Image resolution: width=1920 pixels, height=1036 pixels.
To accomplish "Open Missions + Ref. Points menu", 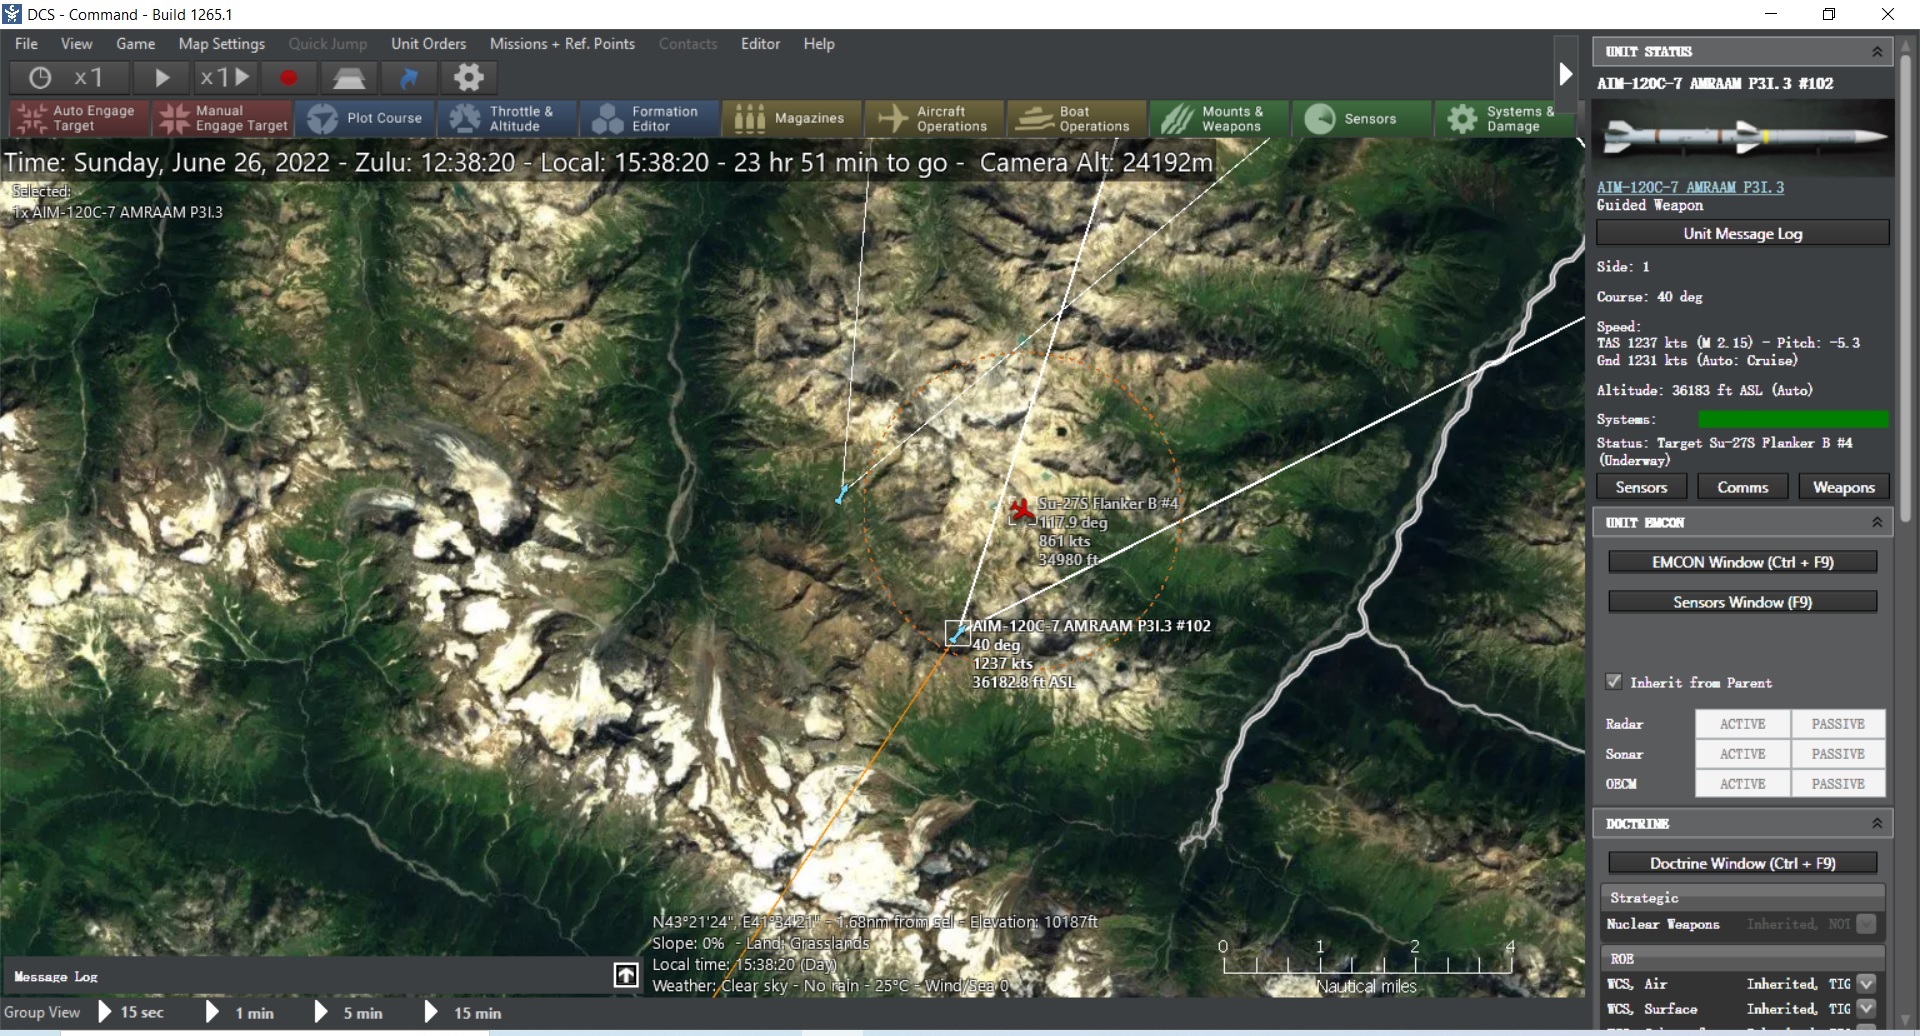I will pyautogui.click(x=562, y=44).
